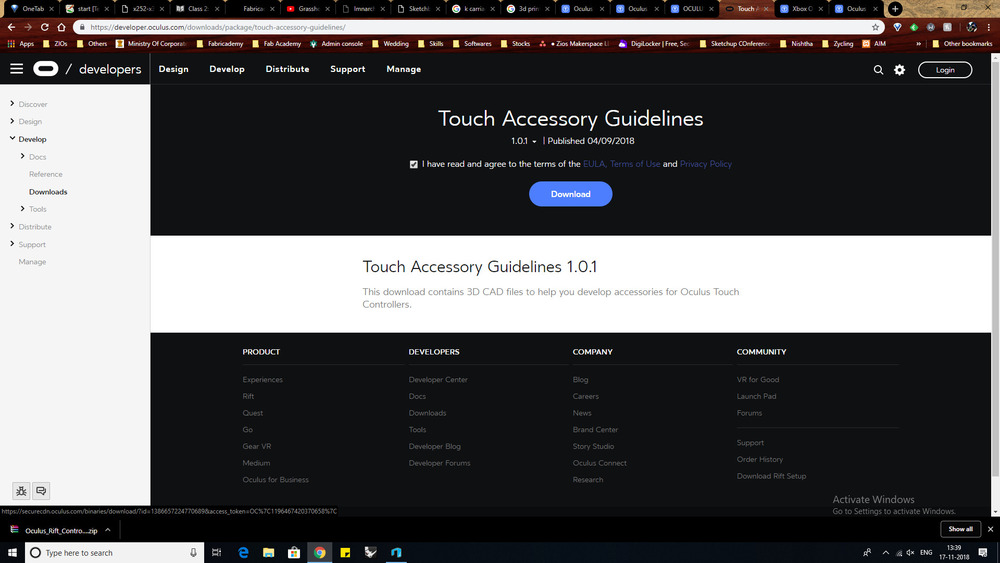
Task: Show hidden system tray icons
Action: click(885, 553)
